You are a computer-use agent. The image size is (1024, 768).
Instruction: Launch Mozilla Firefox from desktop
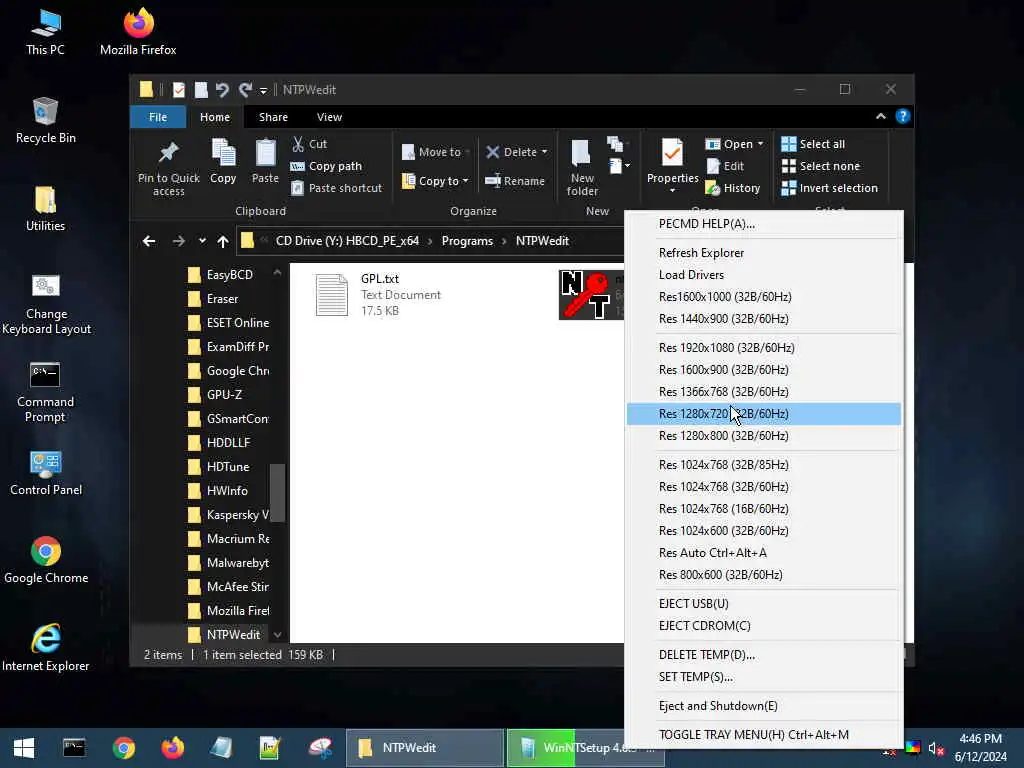point(138,31)
